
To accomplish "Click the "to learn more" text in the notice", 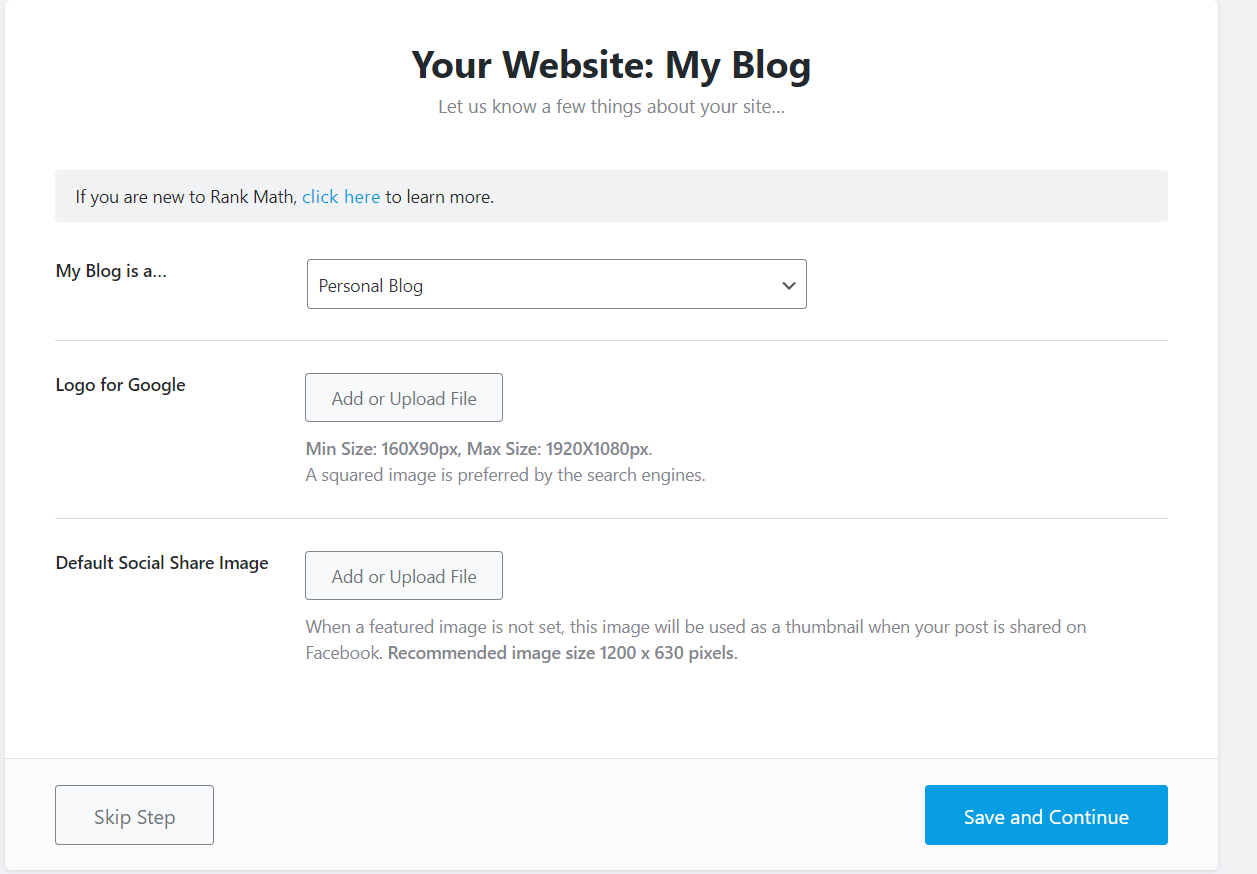I will click(x=440, y=197).
